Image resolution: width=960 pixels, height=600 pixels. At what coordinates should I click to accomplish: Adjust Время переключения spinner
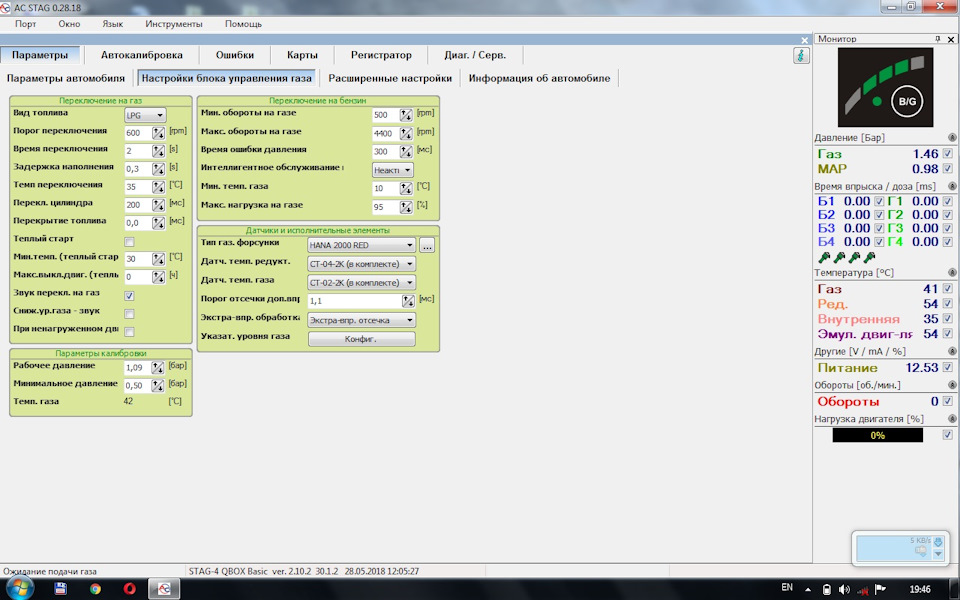click(x=159, y=151)
